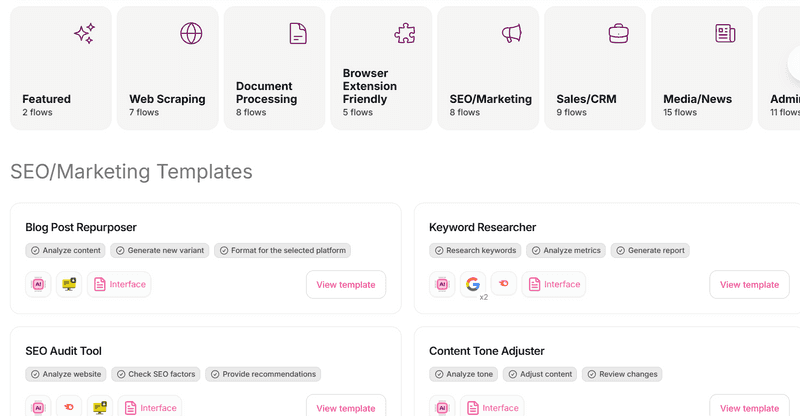Screen dimensions: 800x416
Task: Click the 'Generate report' step tag
Action: [x=650, y=251]
